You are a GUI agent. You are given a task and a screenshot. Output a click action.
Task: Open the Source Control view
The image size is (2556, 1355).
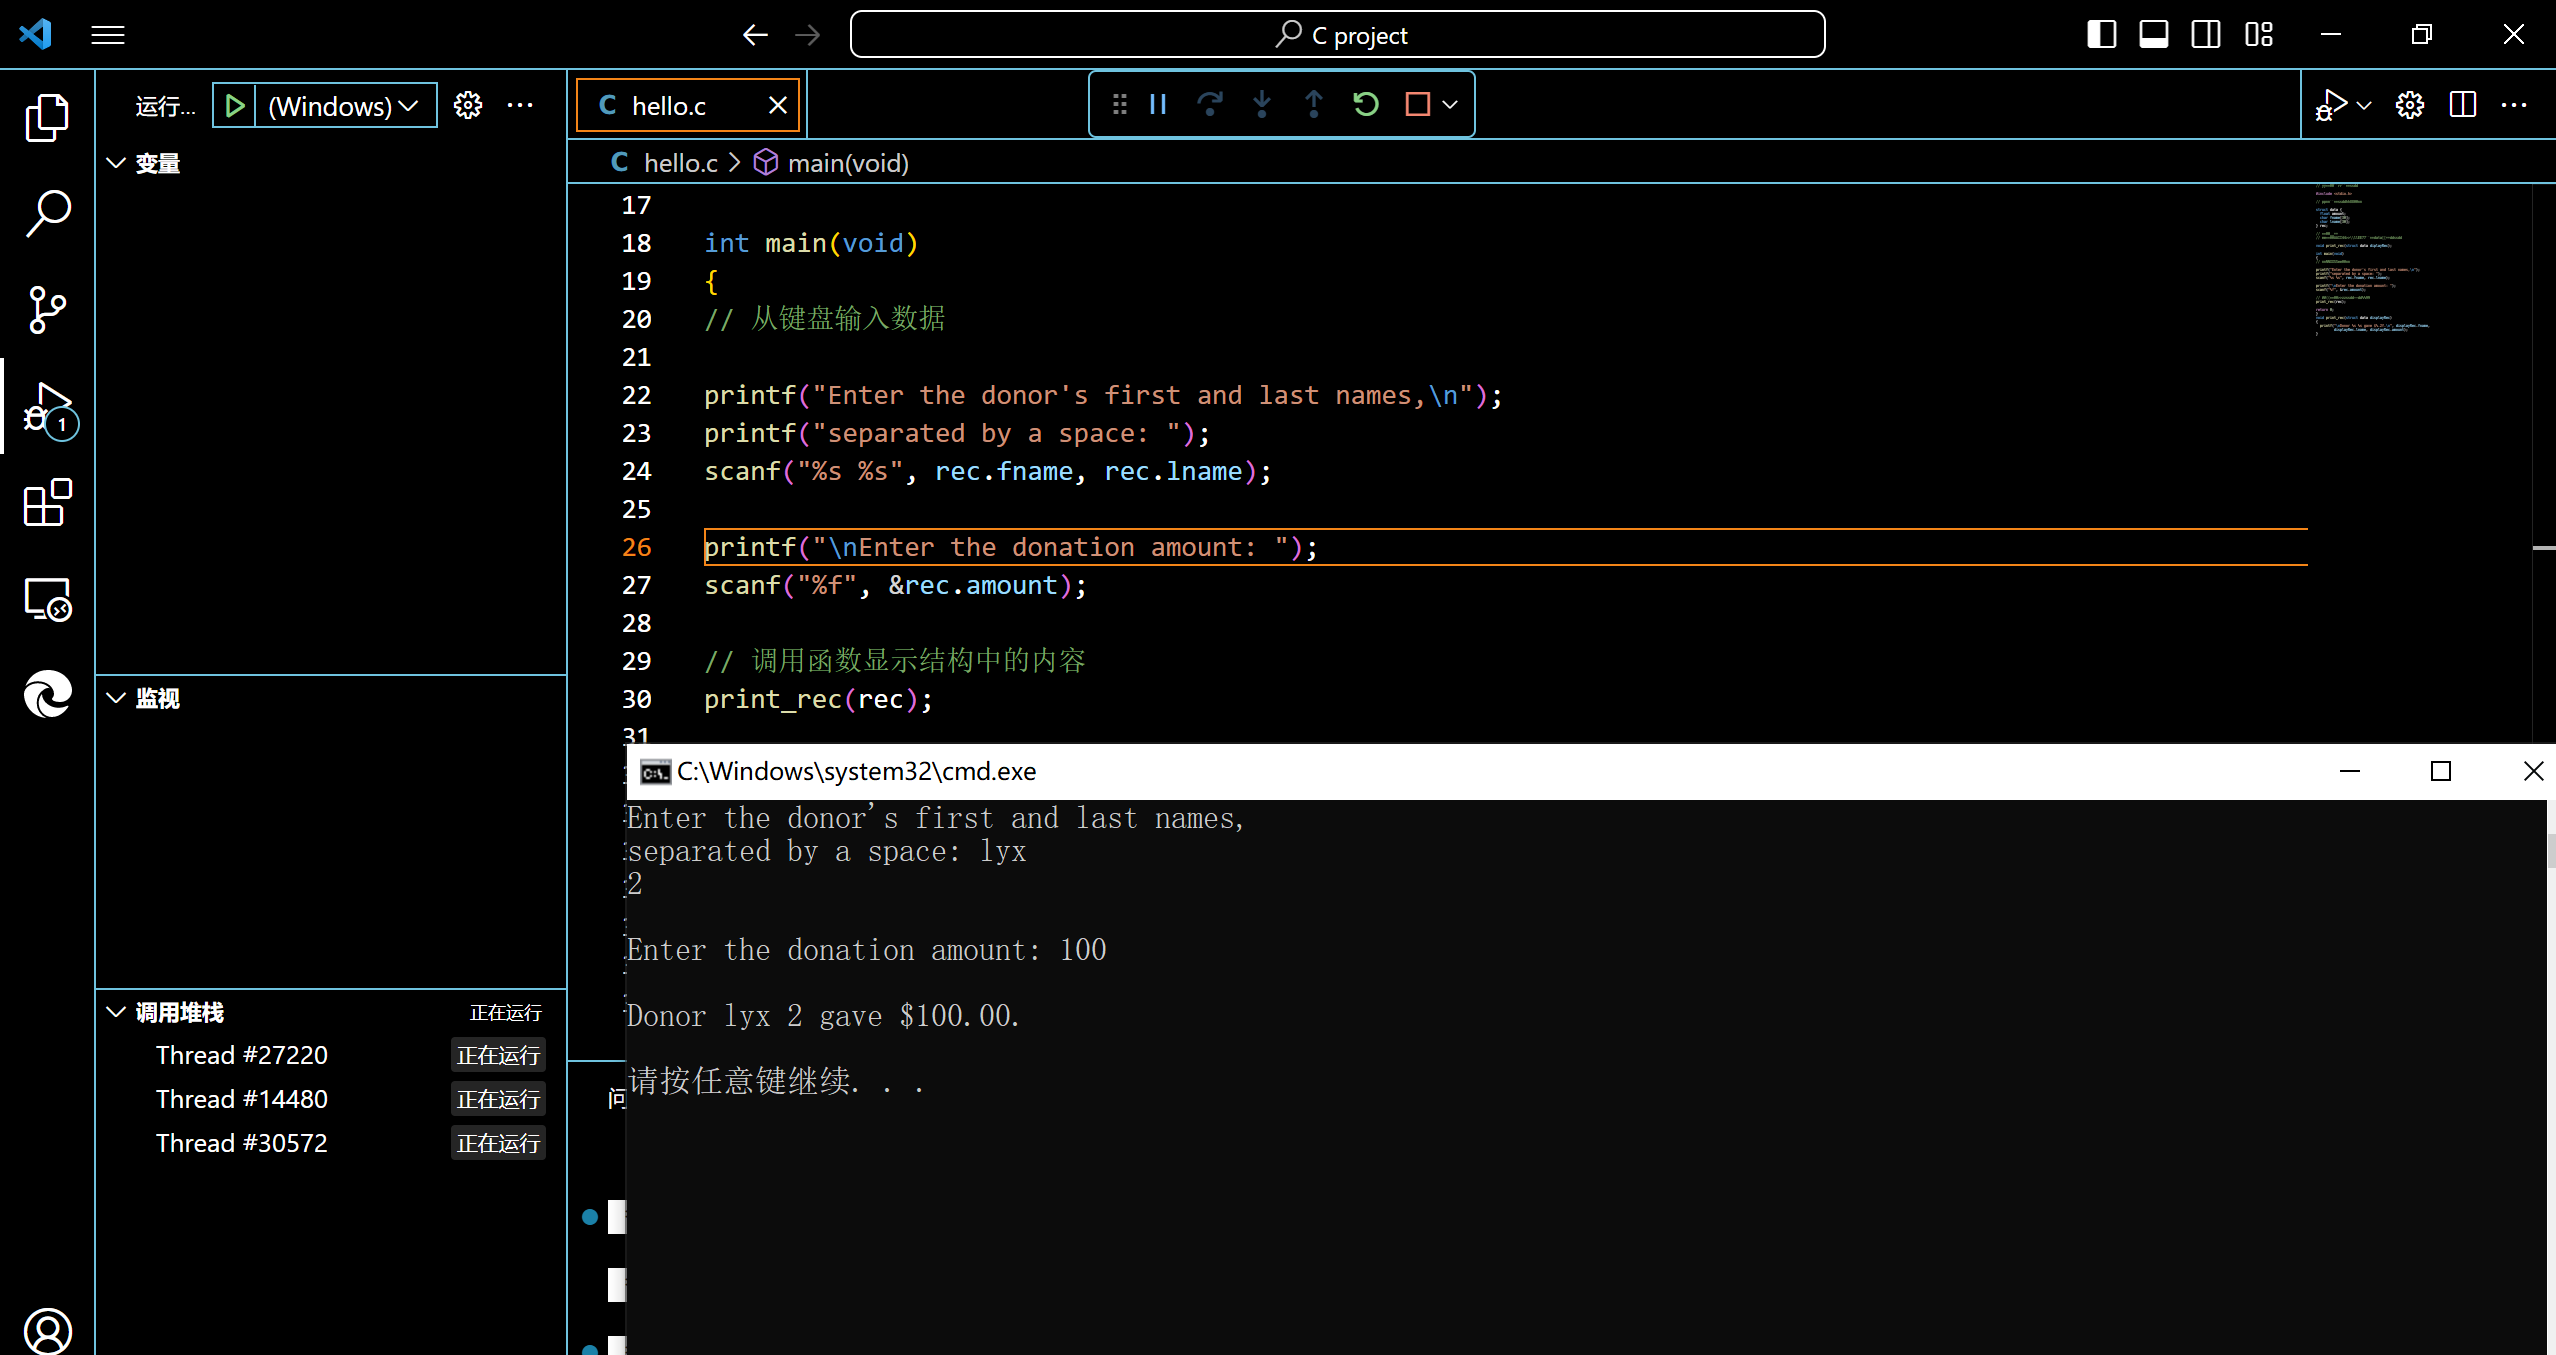click(47, 310)
